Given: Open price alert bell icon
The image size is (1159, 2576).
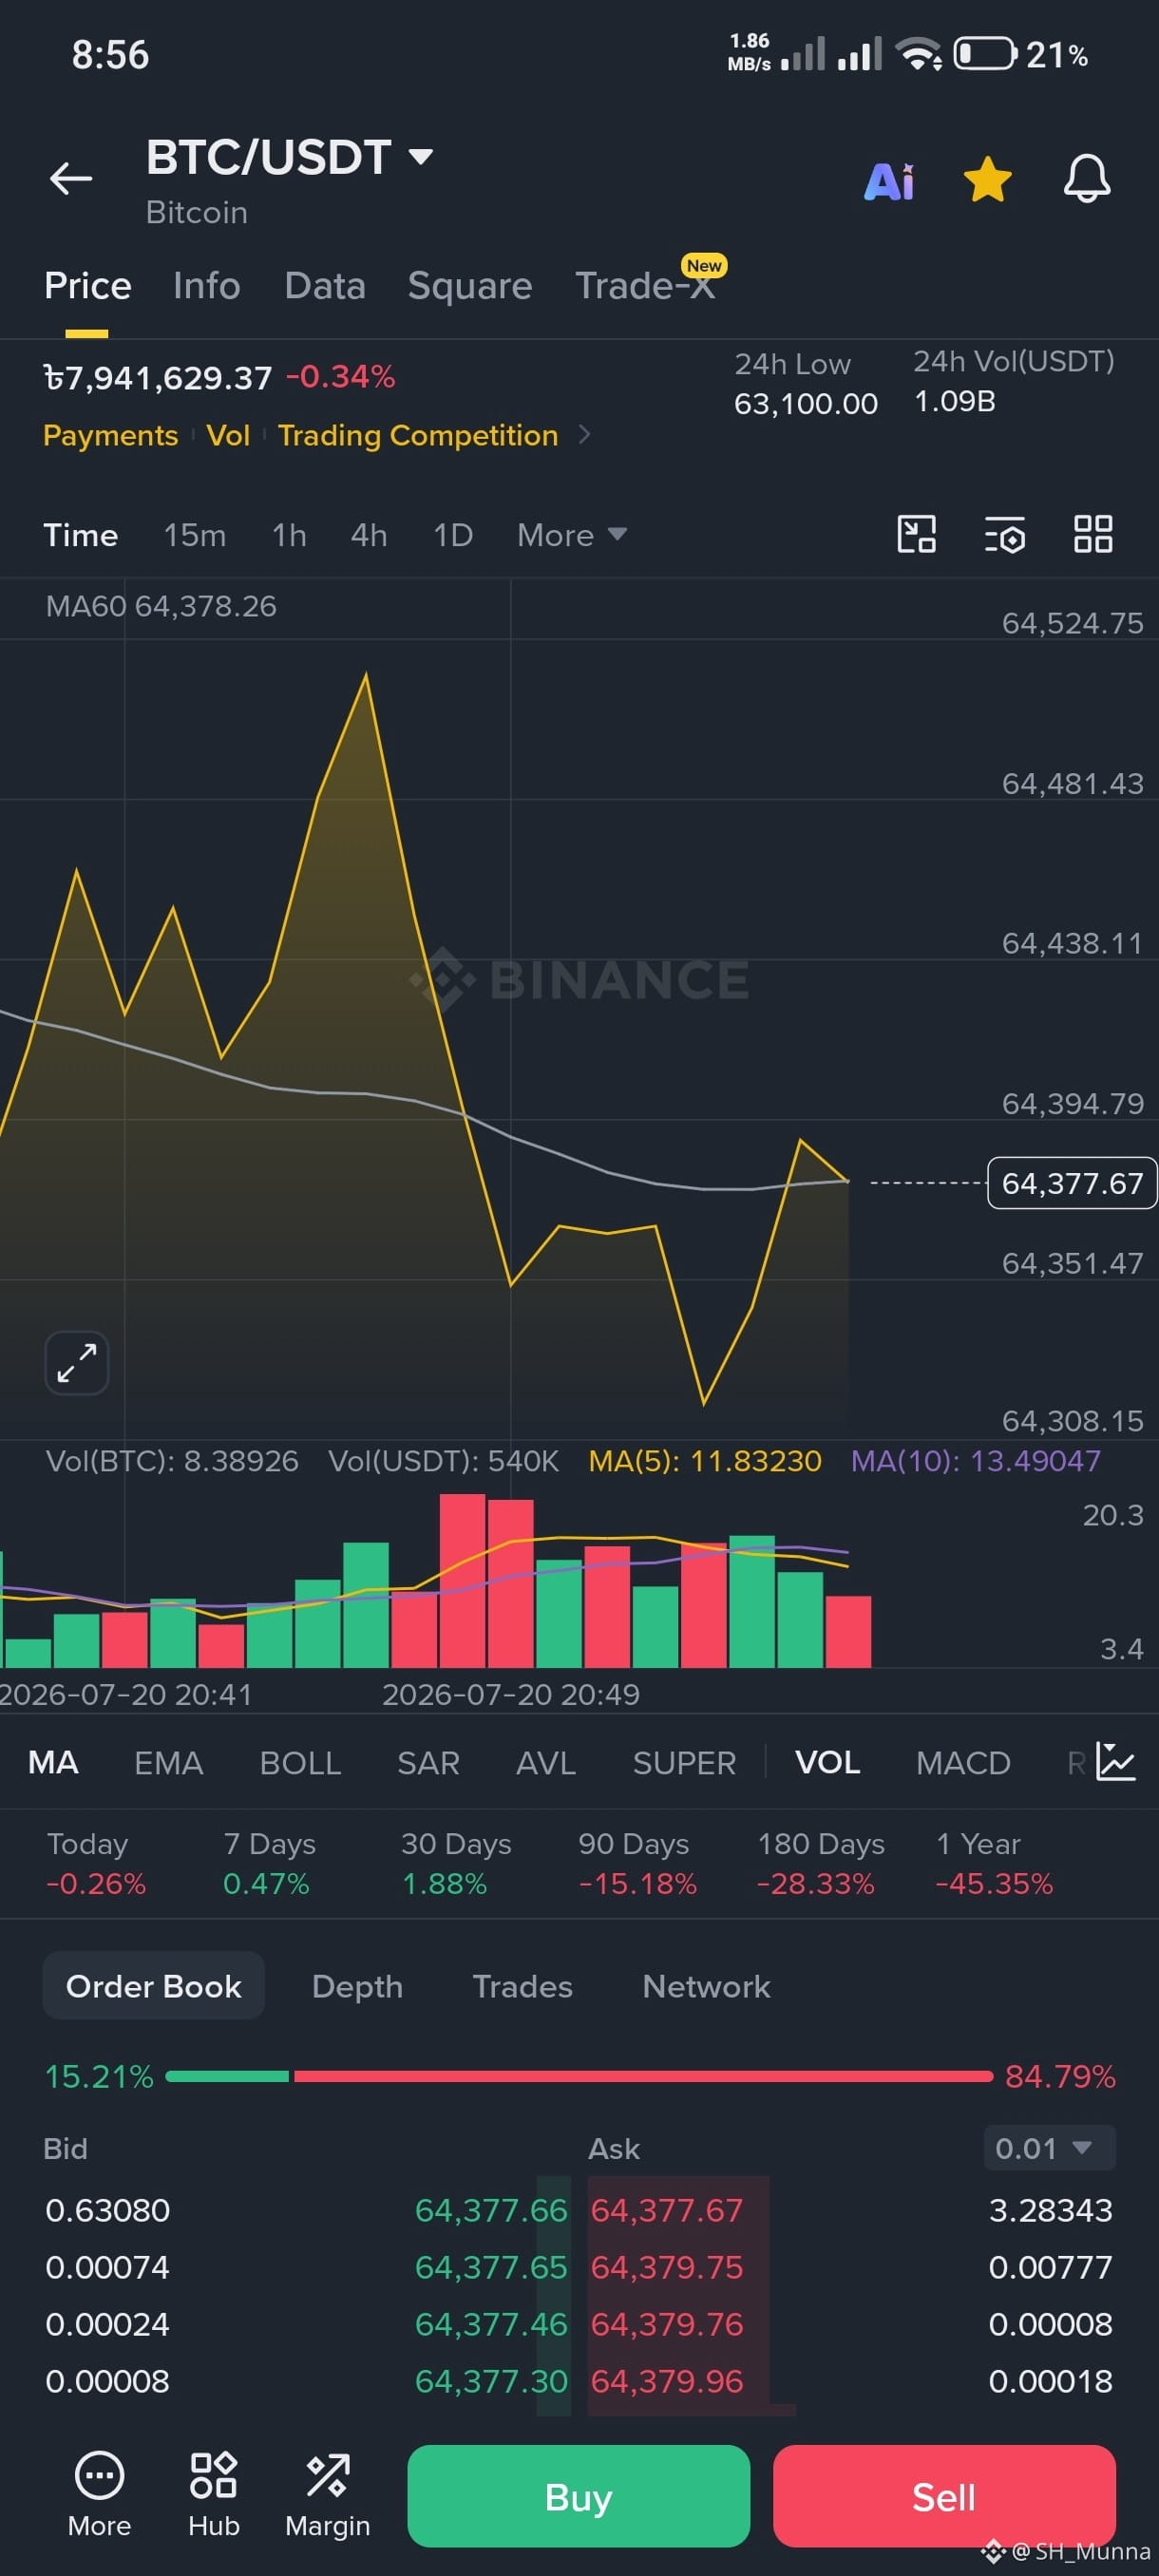Looking at the screenshot, I should pyautogui.click(x=1086, y=180).
